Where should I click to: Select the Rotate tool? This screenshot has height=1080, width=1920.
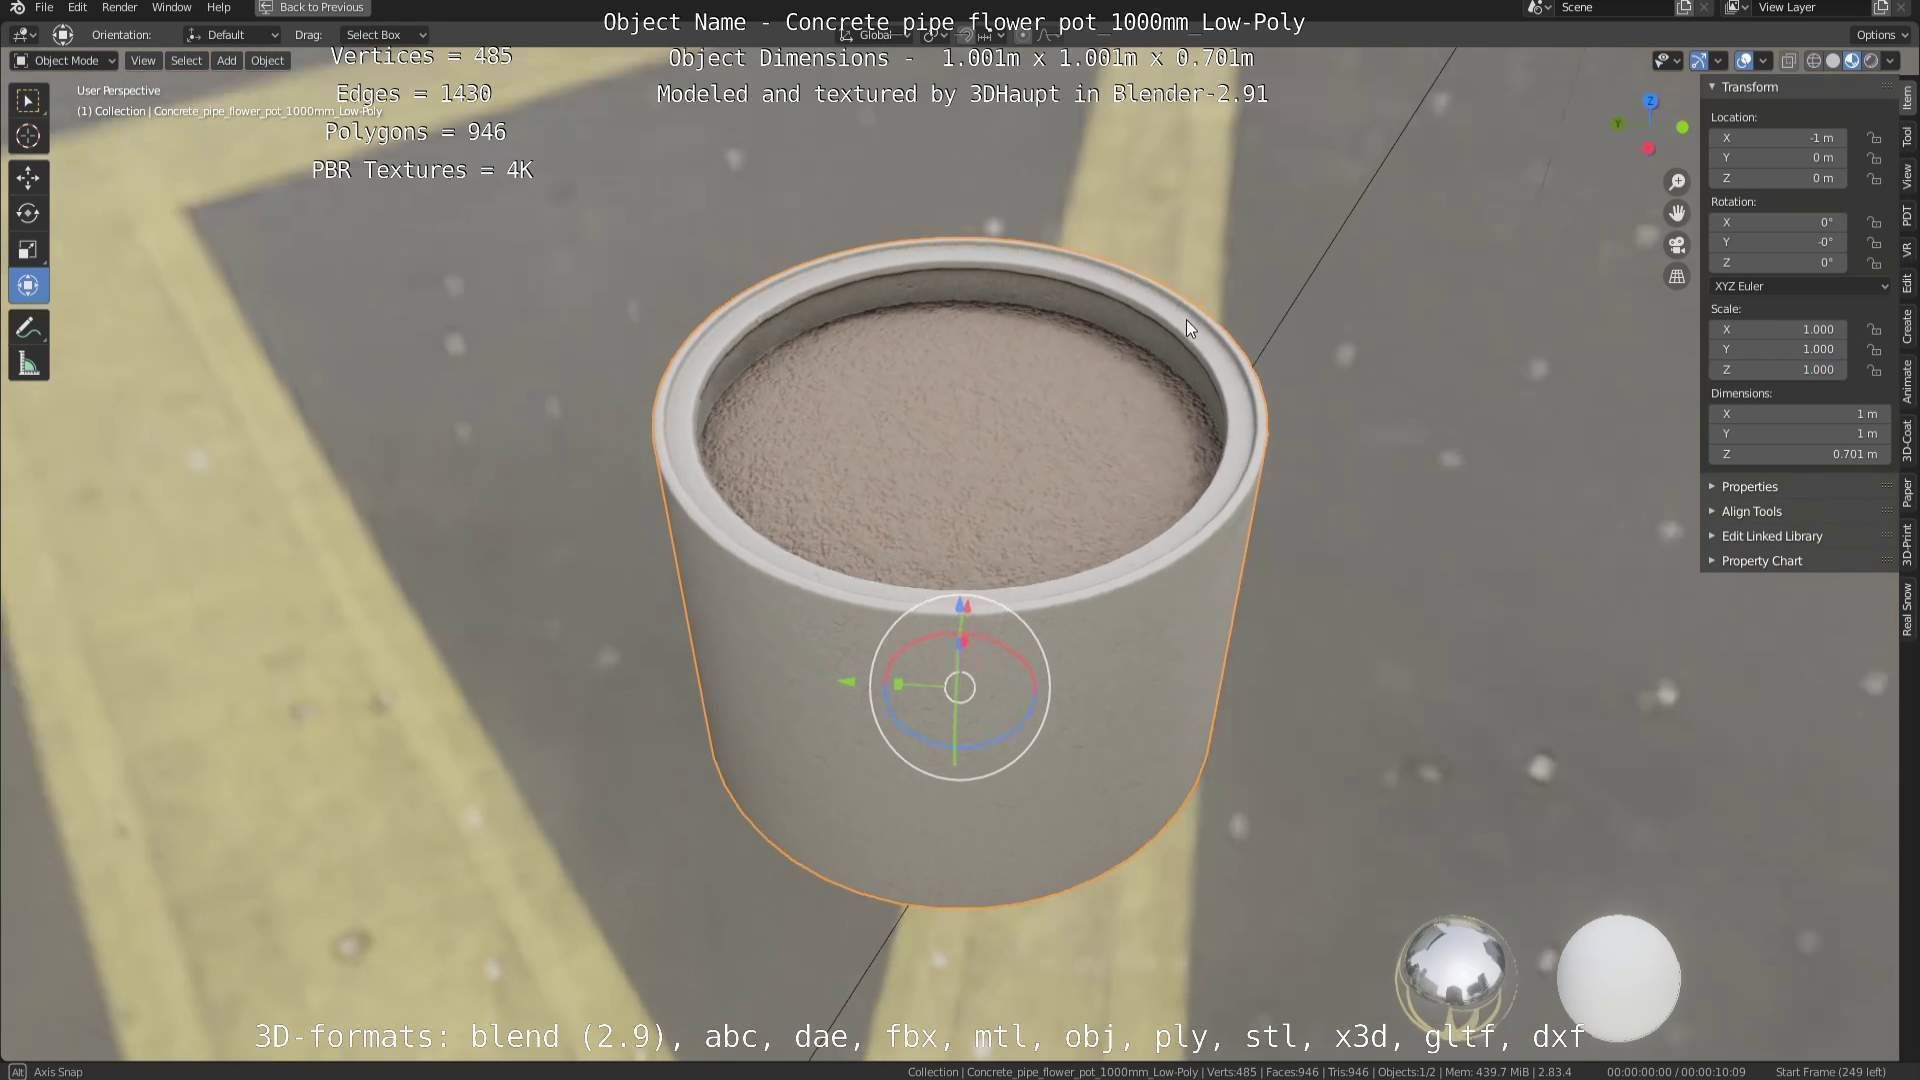[x=28, y=213]
